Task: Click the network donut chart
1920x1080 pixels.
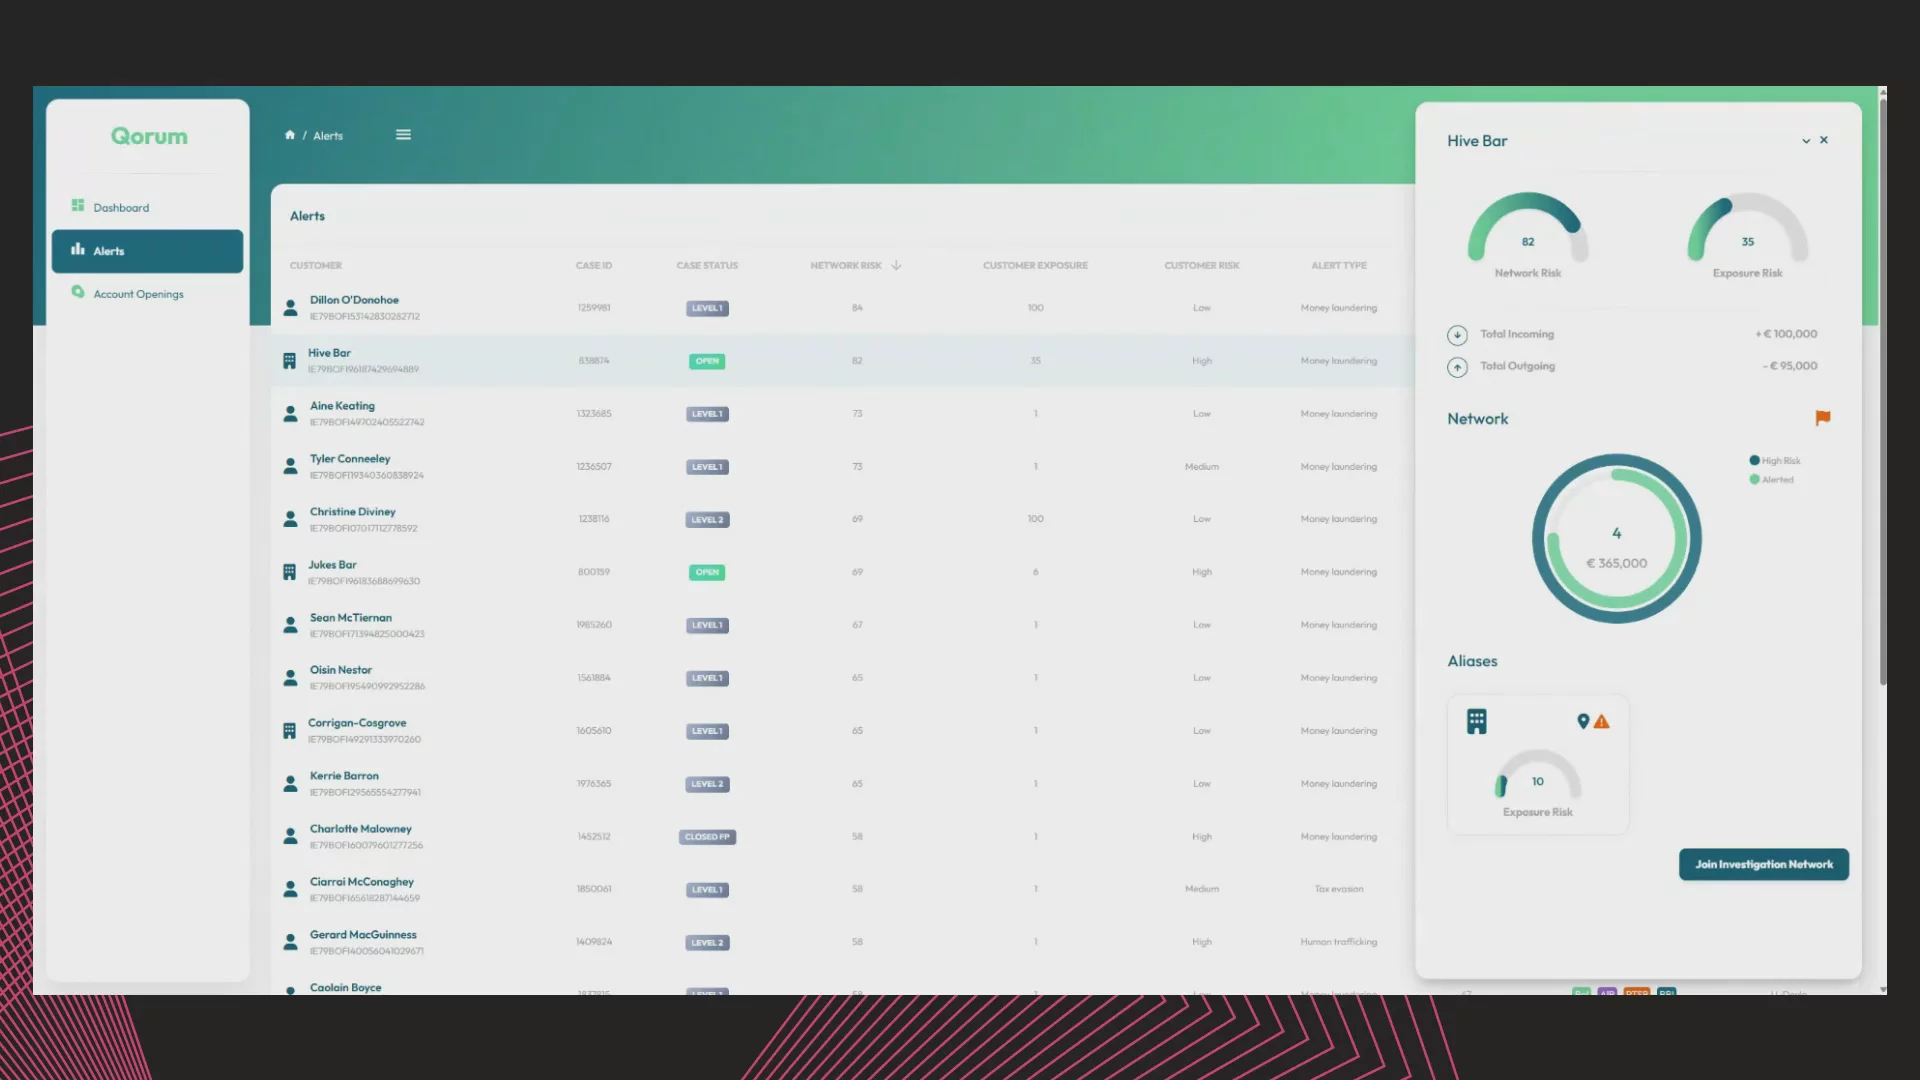Action: (x=1616, y=539)
